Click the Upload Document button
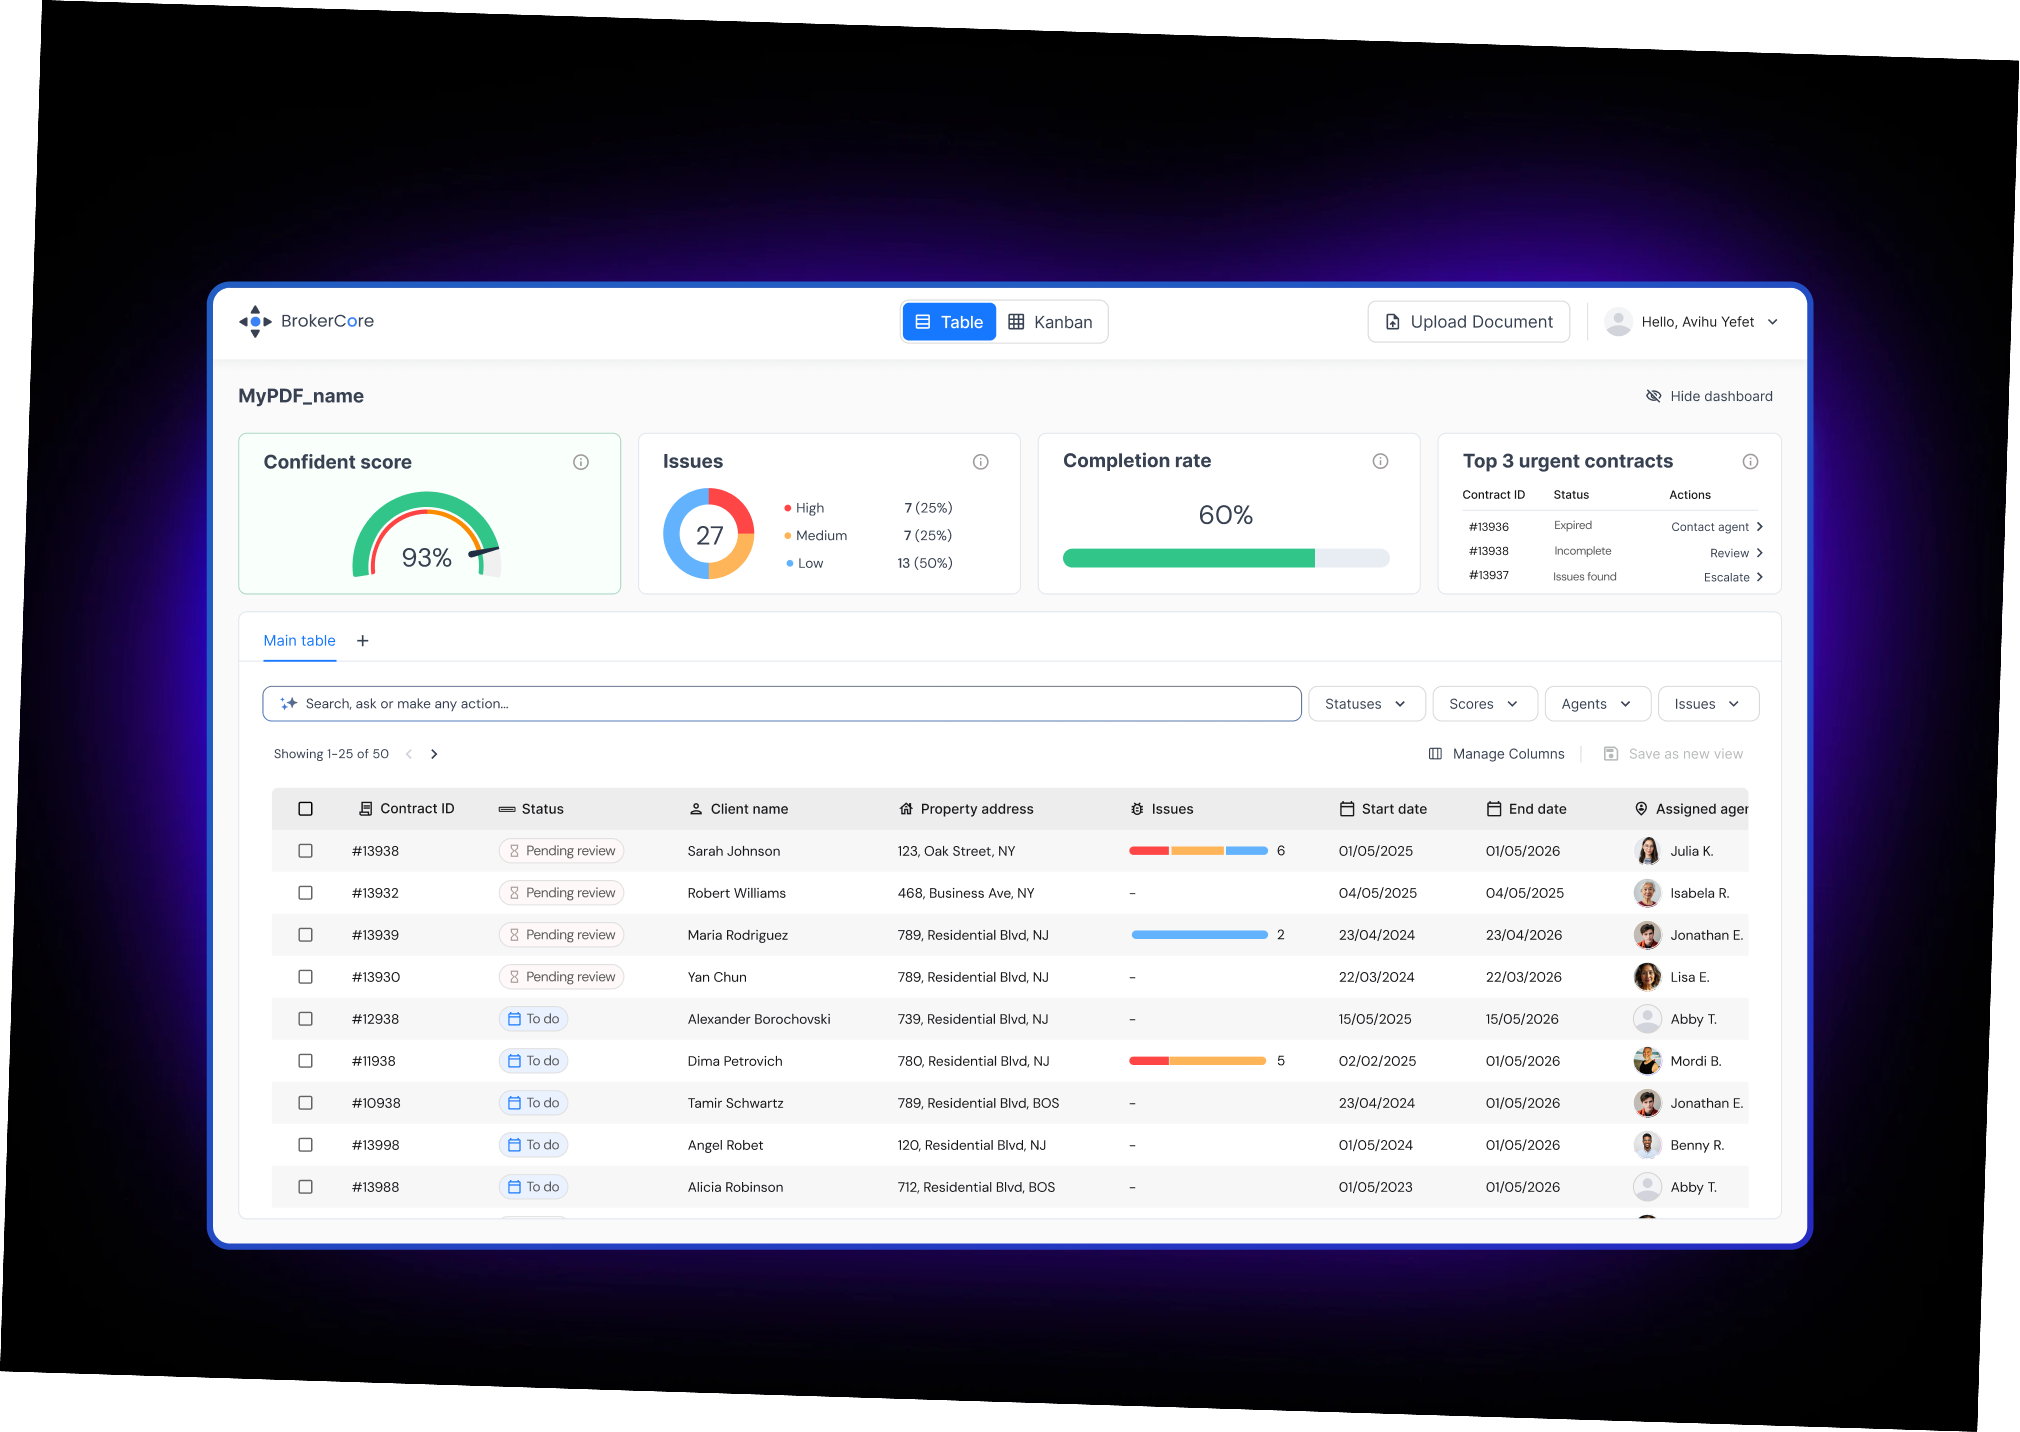The width and height of the screenshot is (2020, 1432). [1468, 322]
